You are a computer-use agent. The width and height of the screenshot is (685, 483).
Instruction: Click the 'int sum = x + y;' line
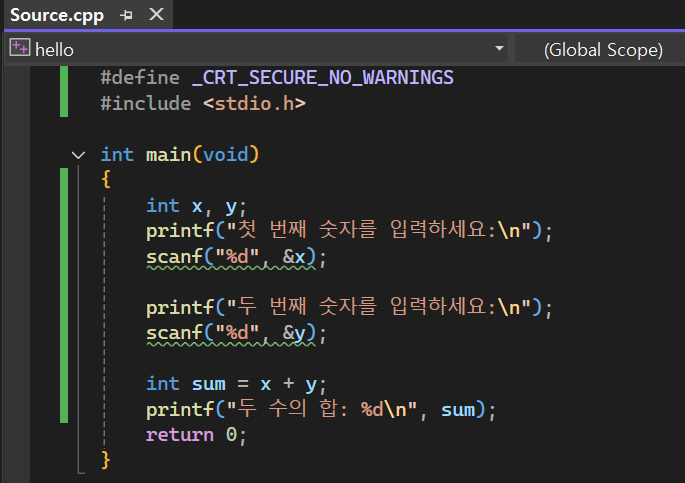[236, 384]
